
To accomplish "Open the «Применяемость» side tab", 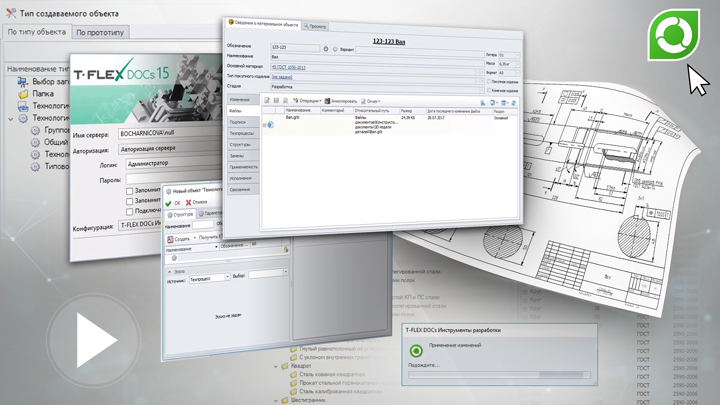I will pyautogui.click(x=243, y=167).
